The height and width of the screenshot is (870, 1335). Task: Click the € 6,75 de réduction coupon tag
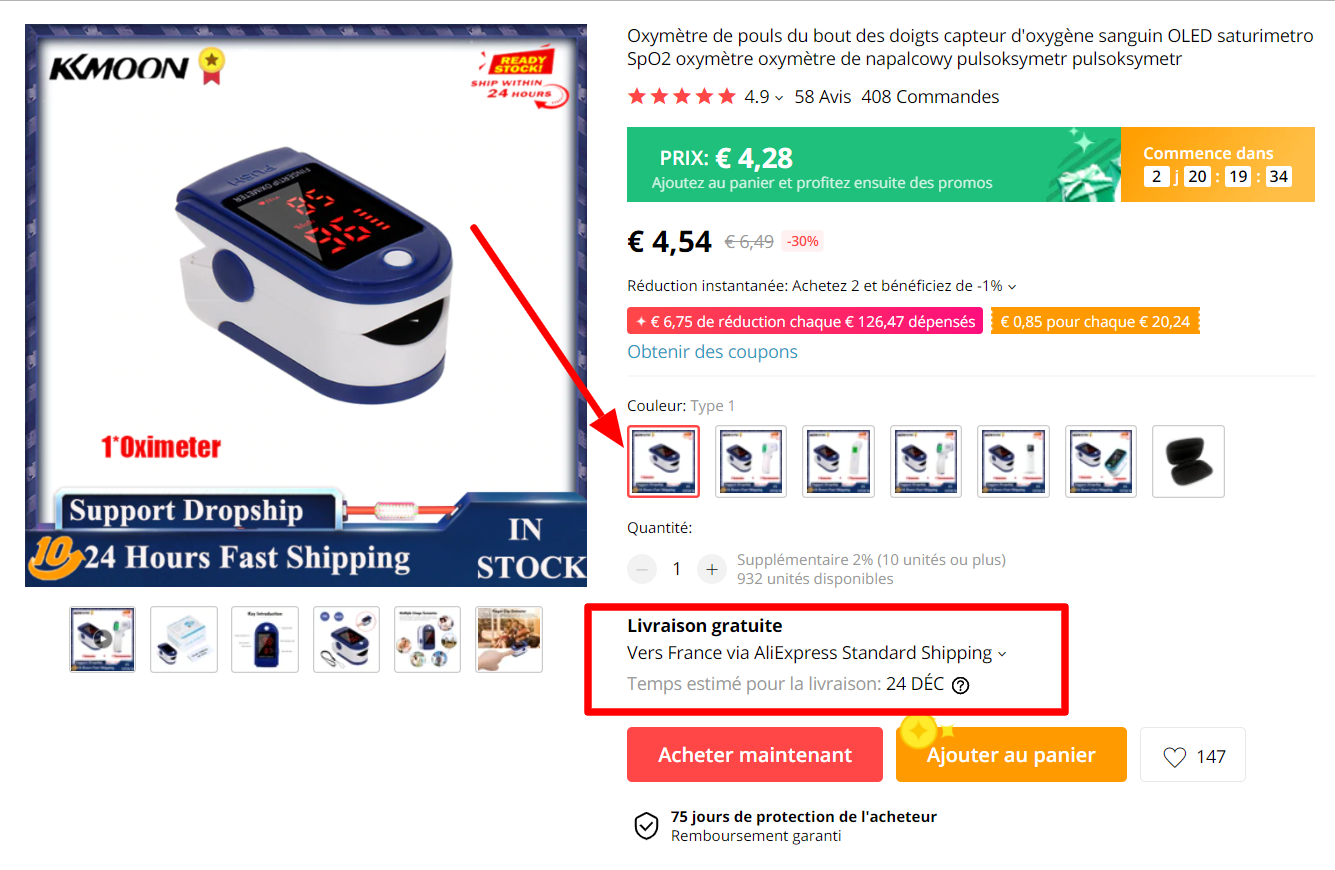(805, 321)
